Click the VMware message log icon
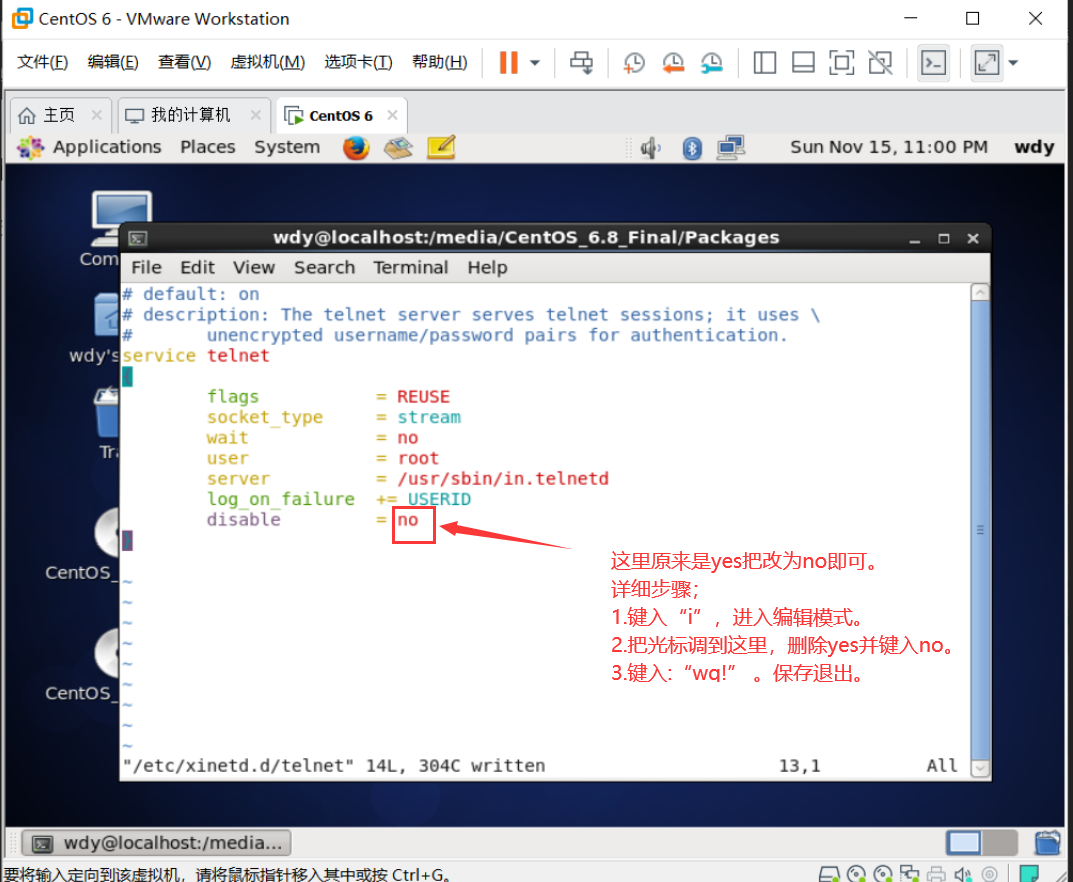The width and height of the screenshot is (1073, 882). coord(1029,874)
